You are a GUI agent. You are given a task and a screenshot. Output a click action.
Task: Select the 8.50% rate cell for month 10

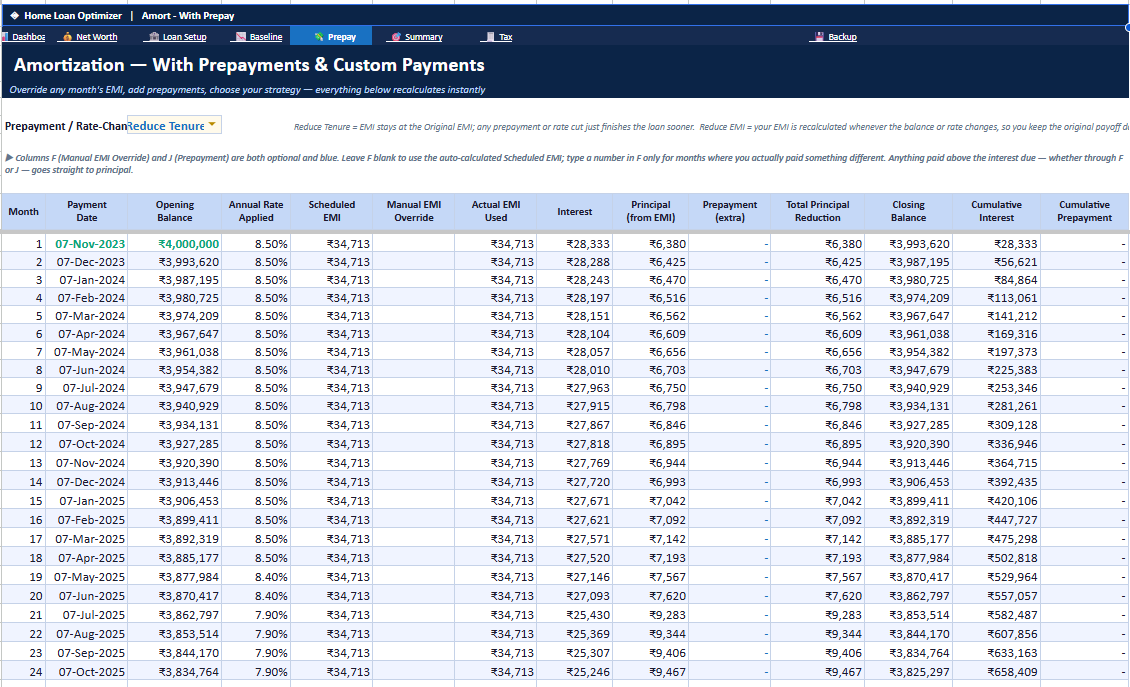click(256, 406)
